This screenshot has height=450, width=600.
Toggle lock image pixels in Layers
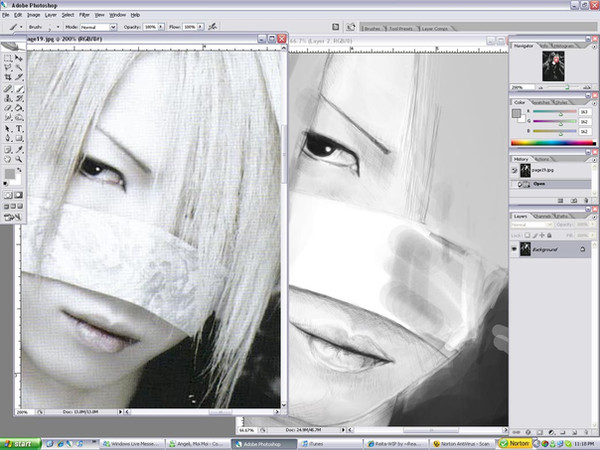[535, 235]
